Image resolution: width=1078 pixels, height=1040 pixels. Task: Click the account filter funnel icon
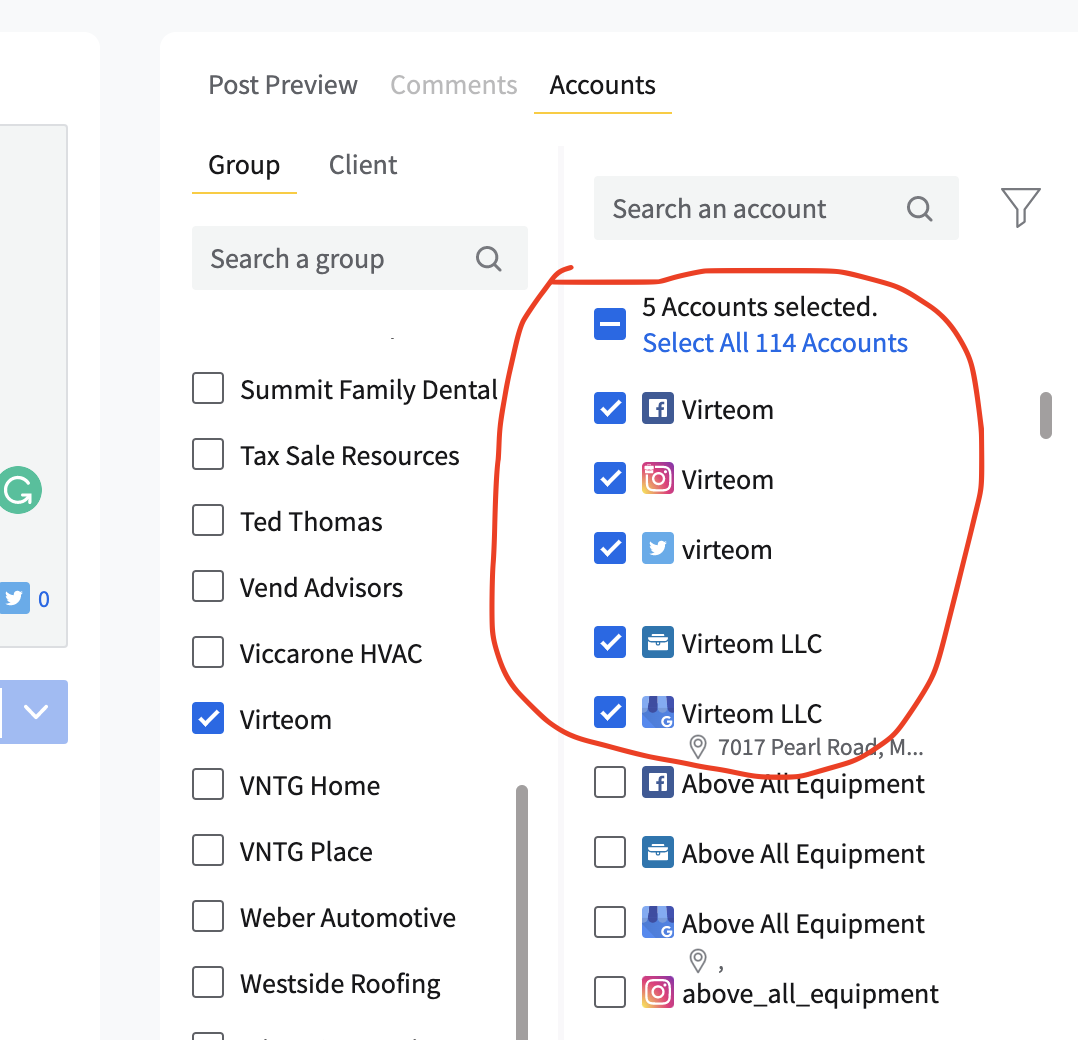pyautogui.click(x=1020, y=208)
